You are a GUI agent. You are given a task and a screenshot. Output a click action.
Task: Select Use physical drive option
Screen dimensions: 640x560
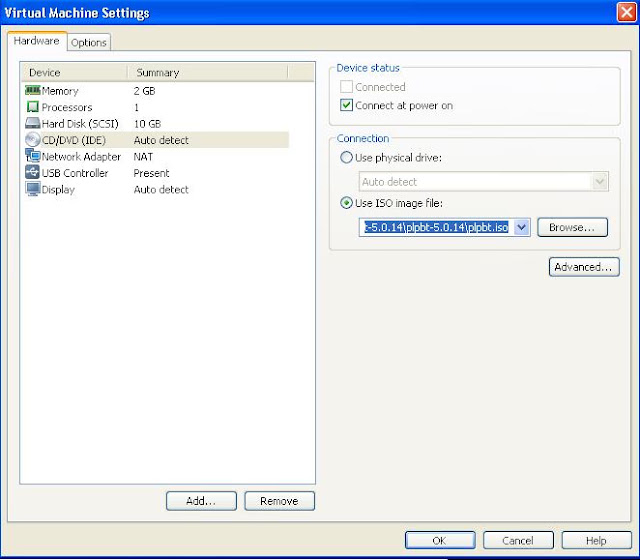346,158
